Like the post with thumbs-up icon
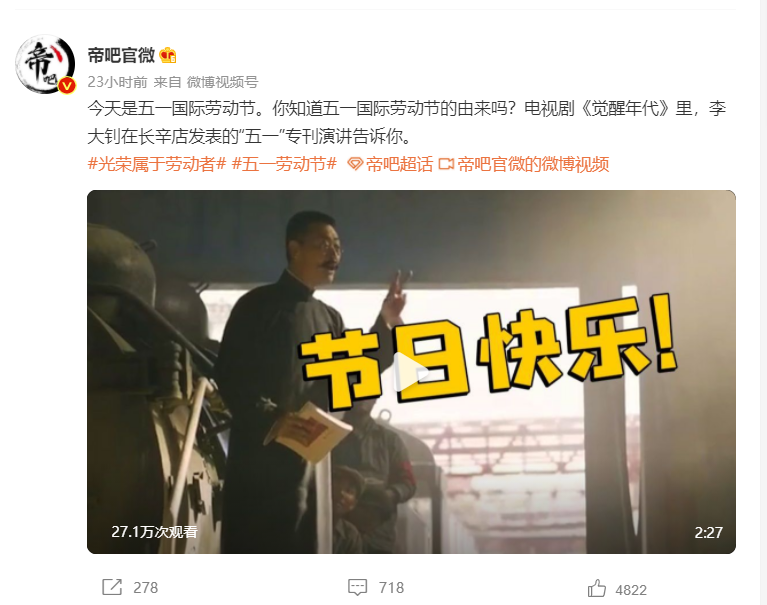Viewport: 767px width, 605px height. tap(597, 588)
